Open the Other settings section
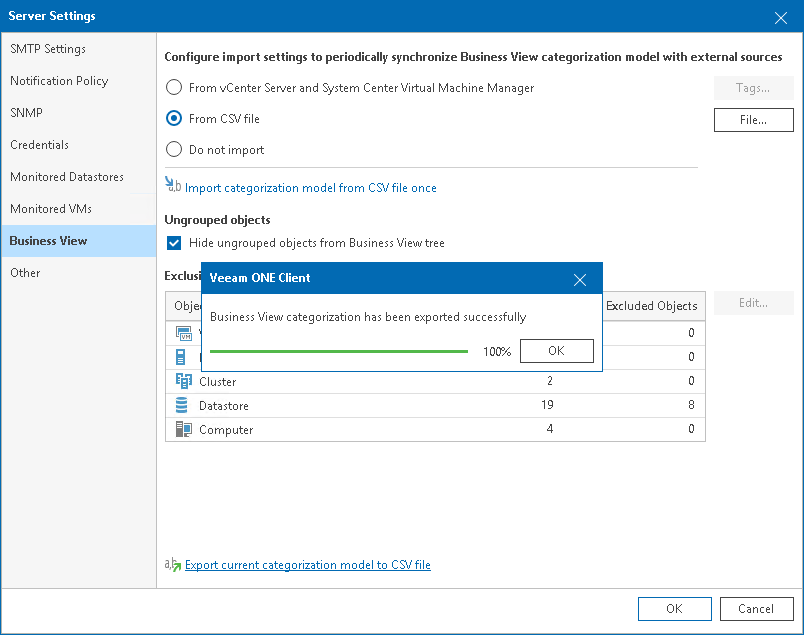This screenshot has width=804, height=635. [26, 273]
